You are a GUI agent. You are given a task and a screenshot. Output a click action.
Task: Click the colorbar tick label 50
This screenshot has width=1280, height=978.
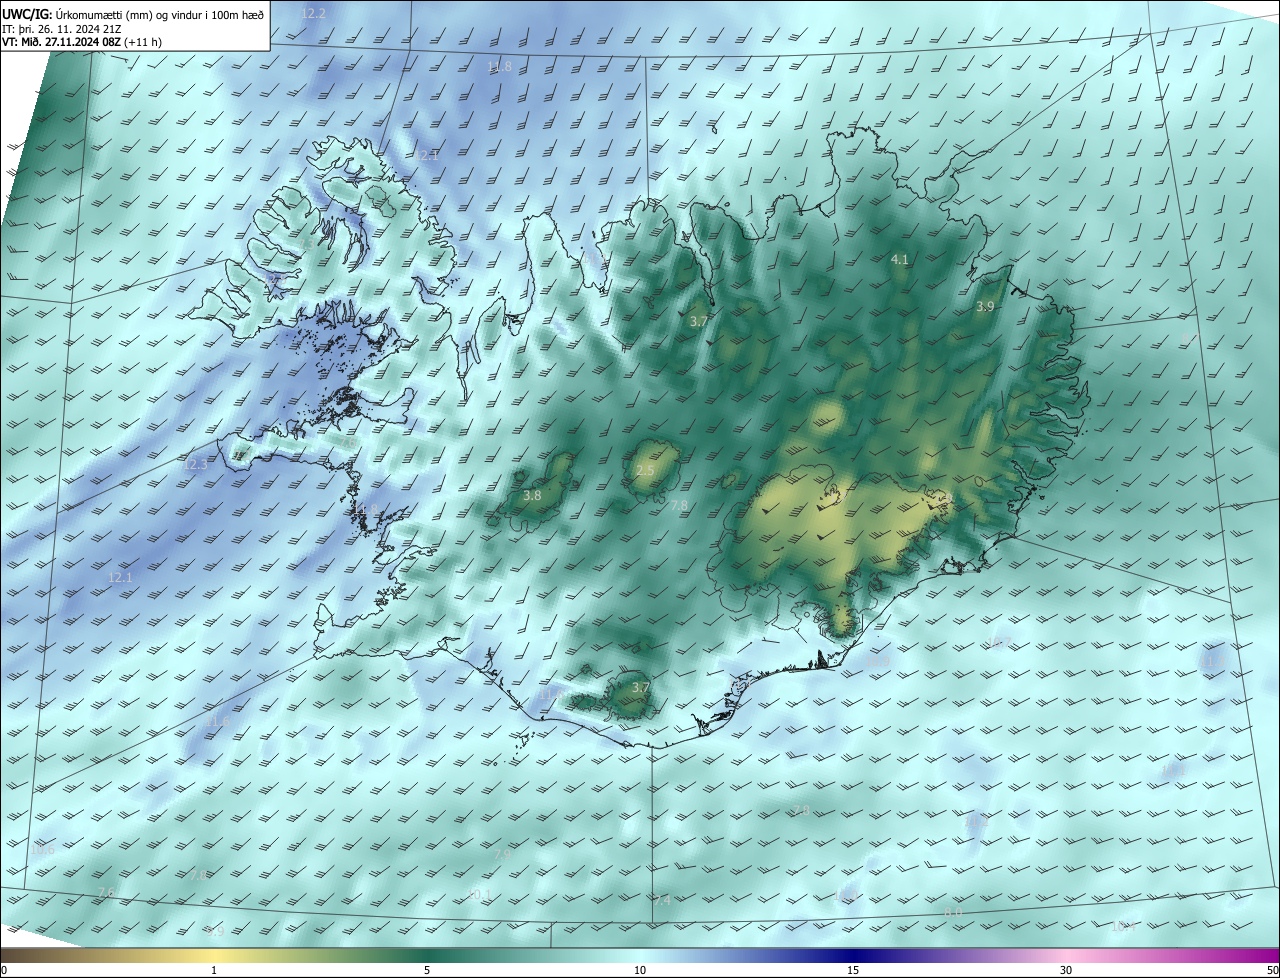1272,970
